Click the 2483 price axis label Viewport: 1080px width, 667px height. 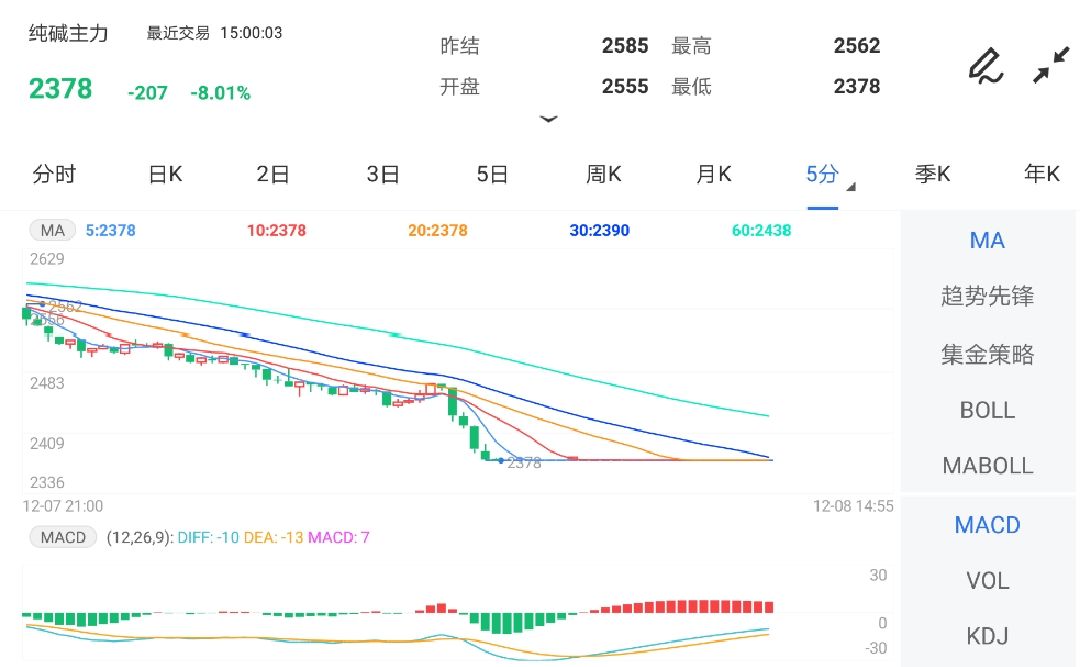tap(47, 384)
